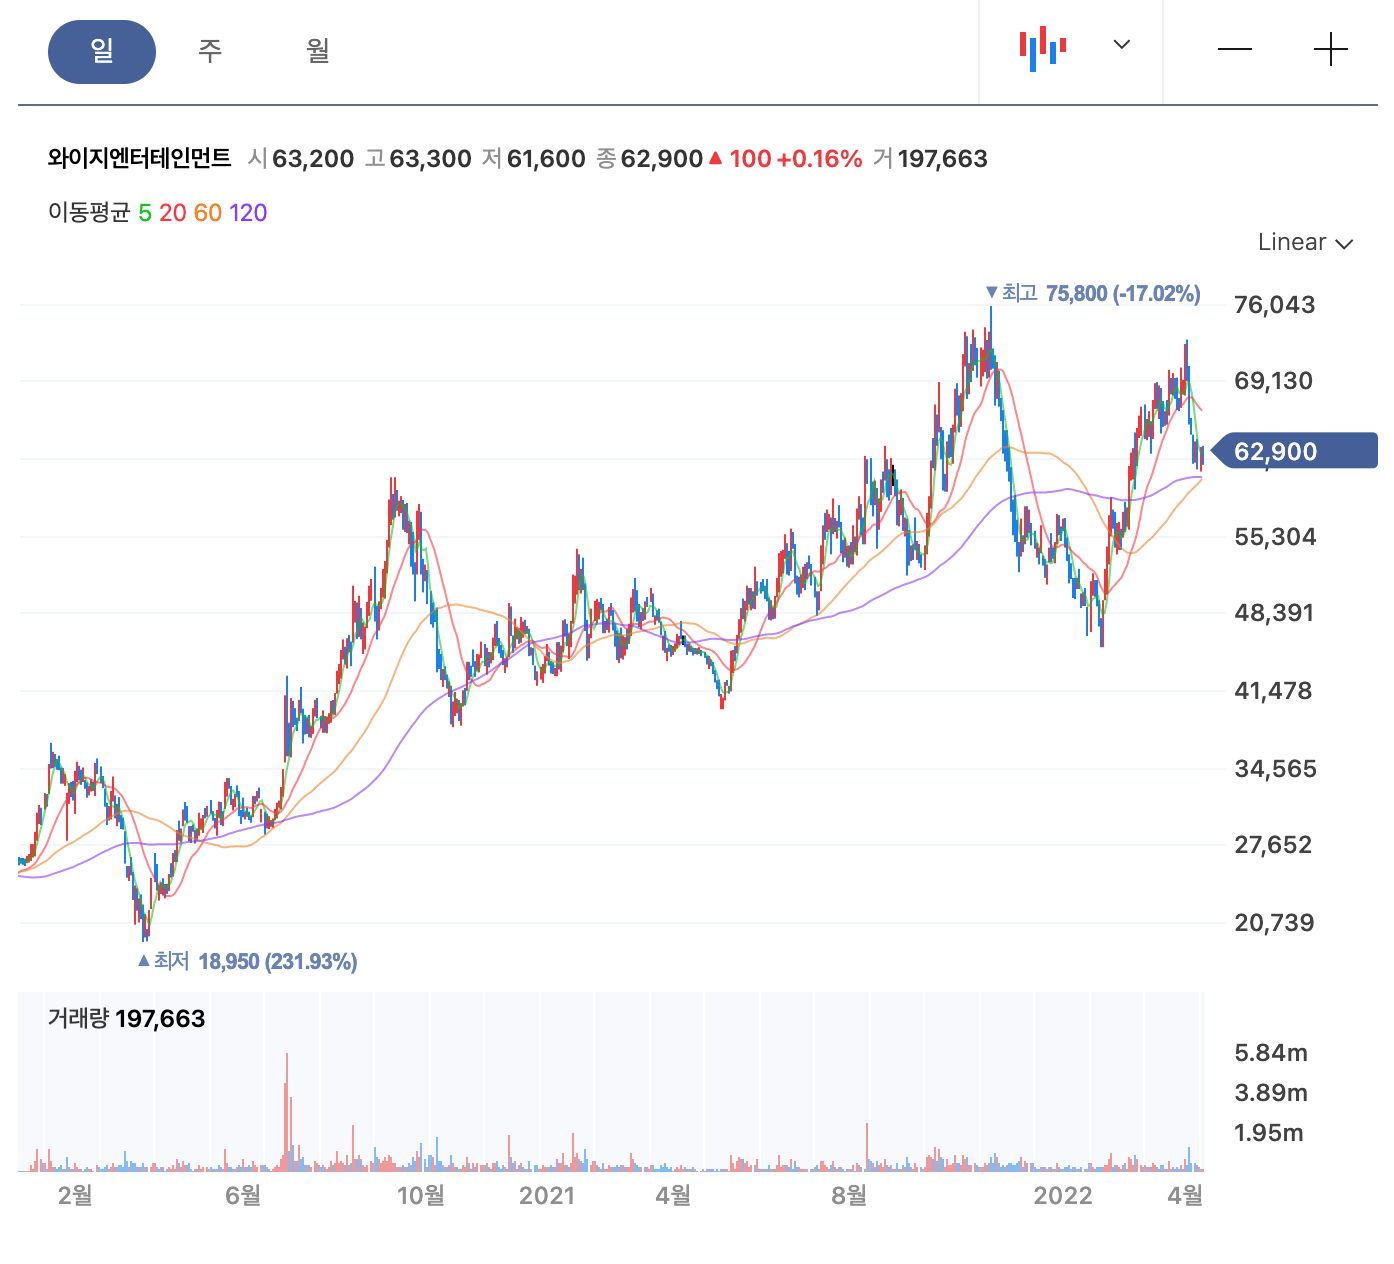Screen dimensions: 1394x1264
Task: Switch to the 주 (weekly) chart tab
Action: coord(210,51)
